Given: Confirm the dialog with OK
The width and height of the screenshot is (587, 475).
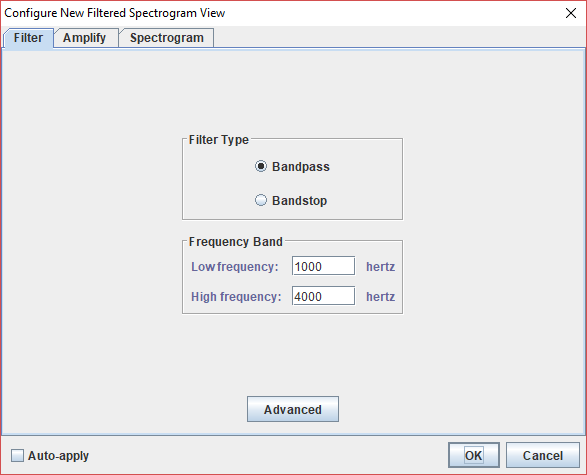Looking at the screenshot, I should pyautogui.click(x=474, y=455).
